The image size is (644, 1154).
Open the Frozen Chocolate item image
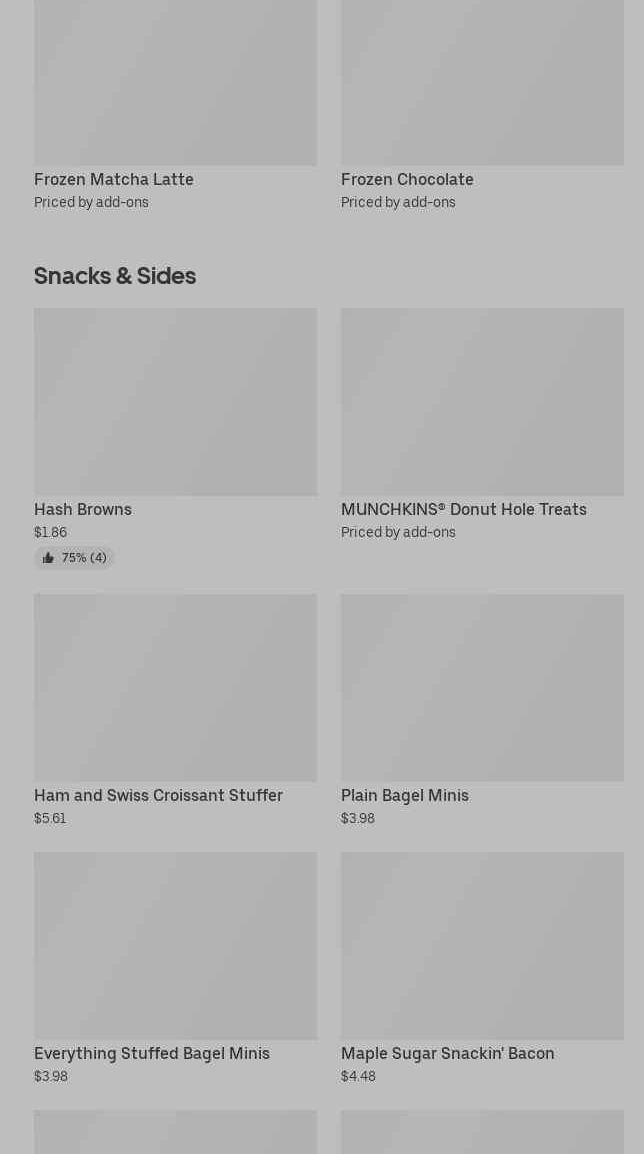pos(482,82)
